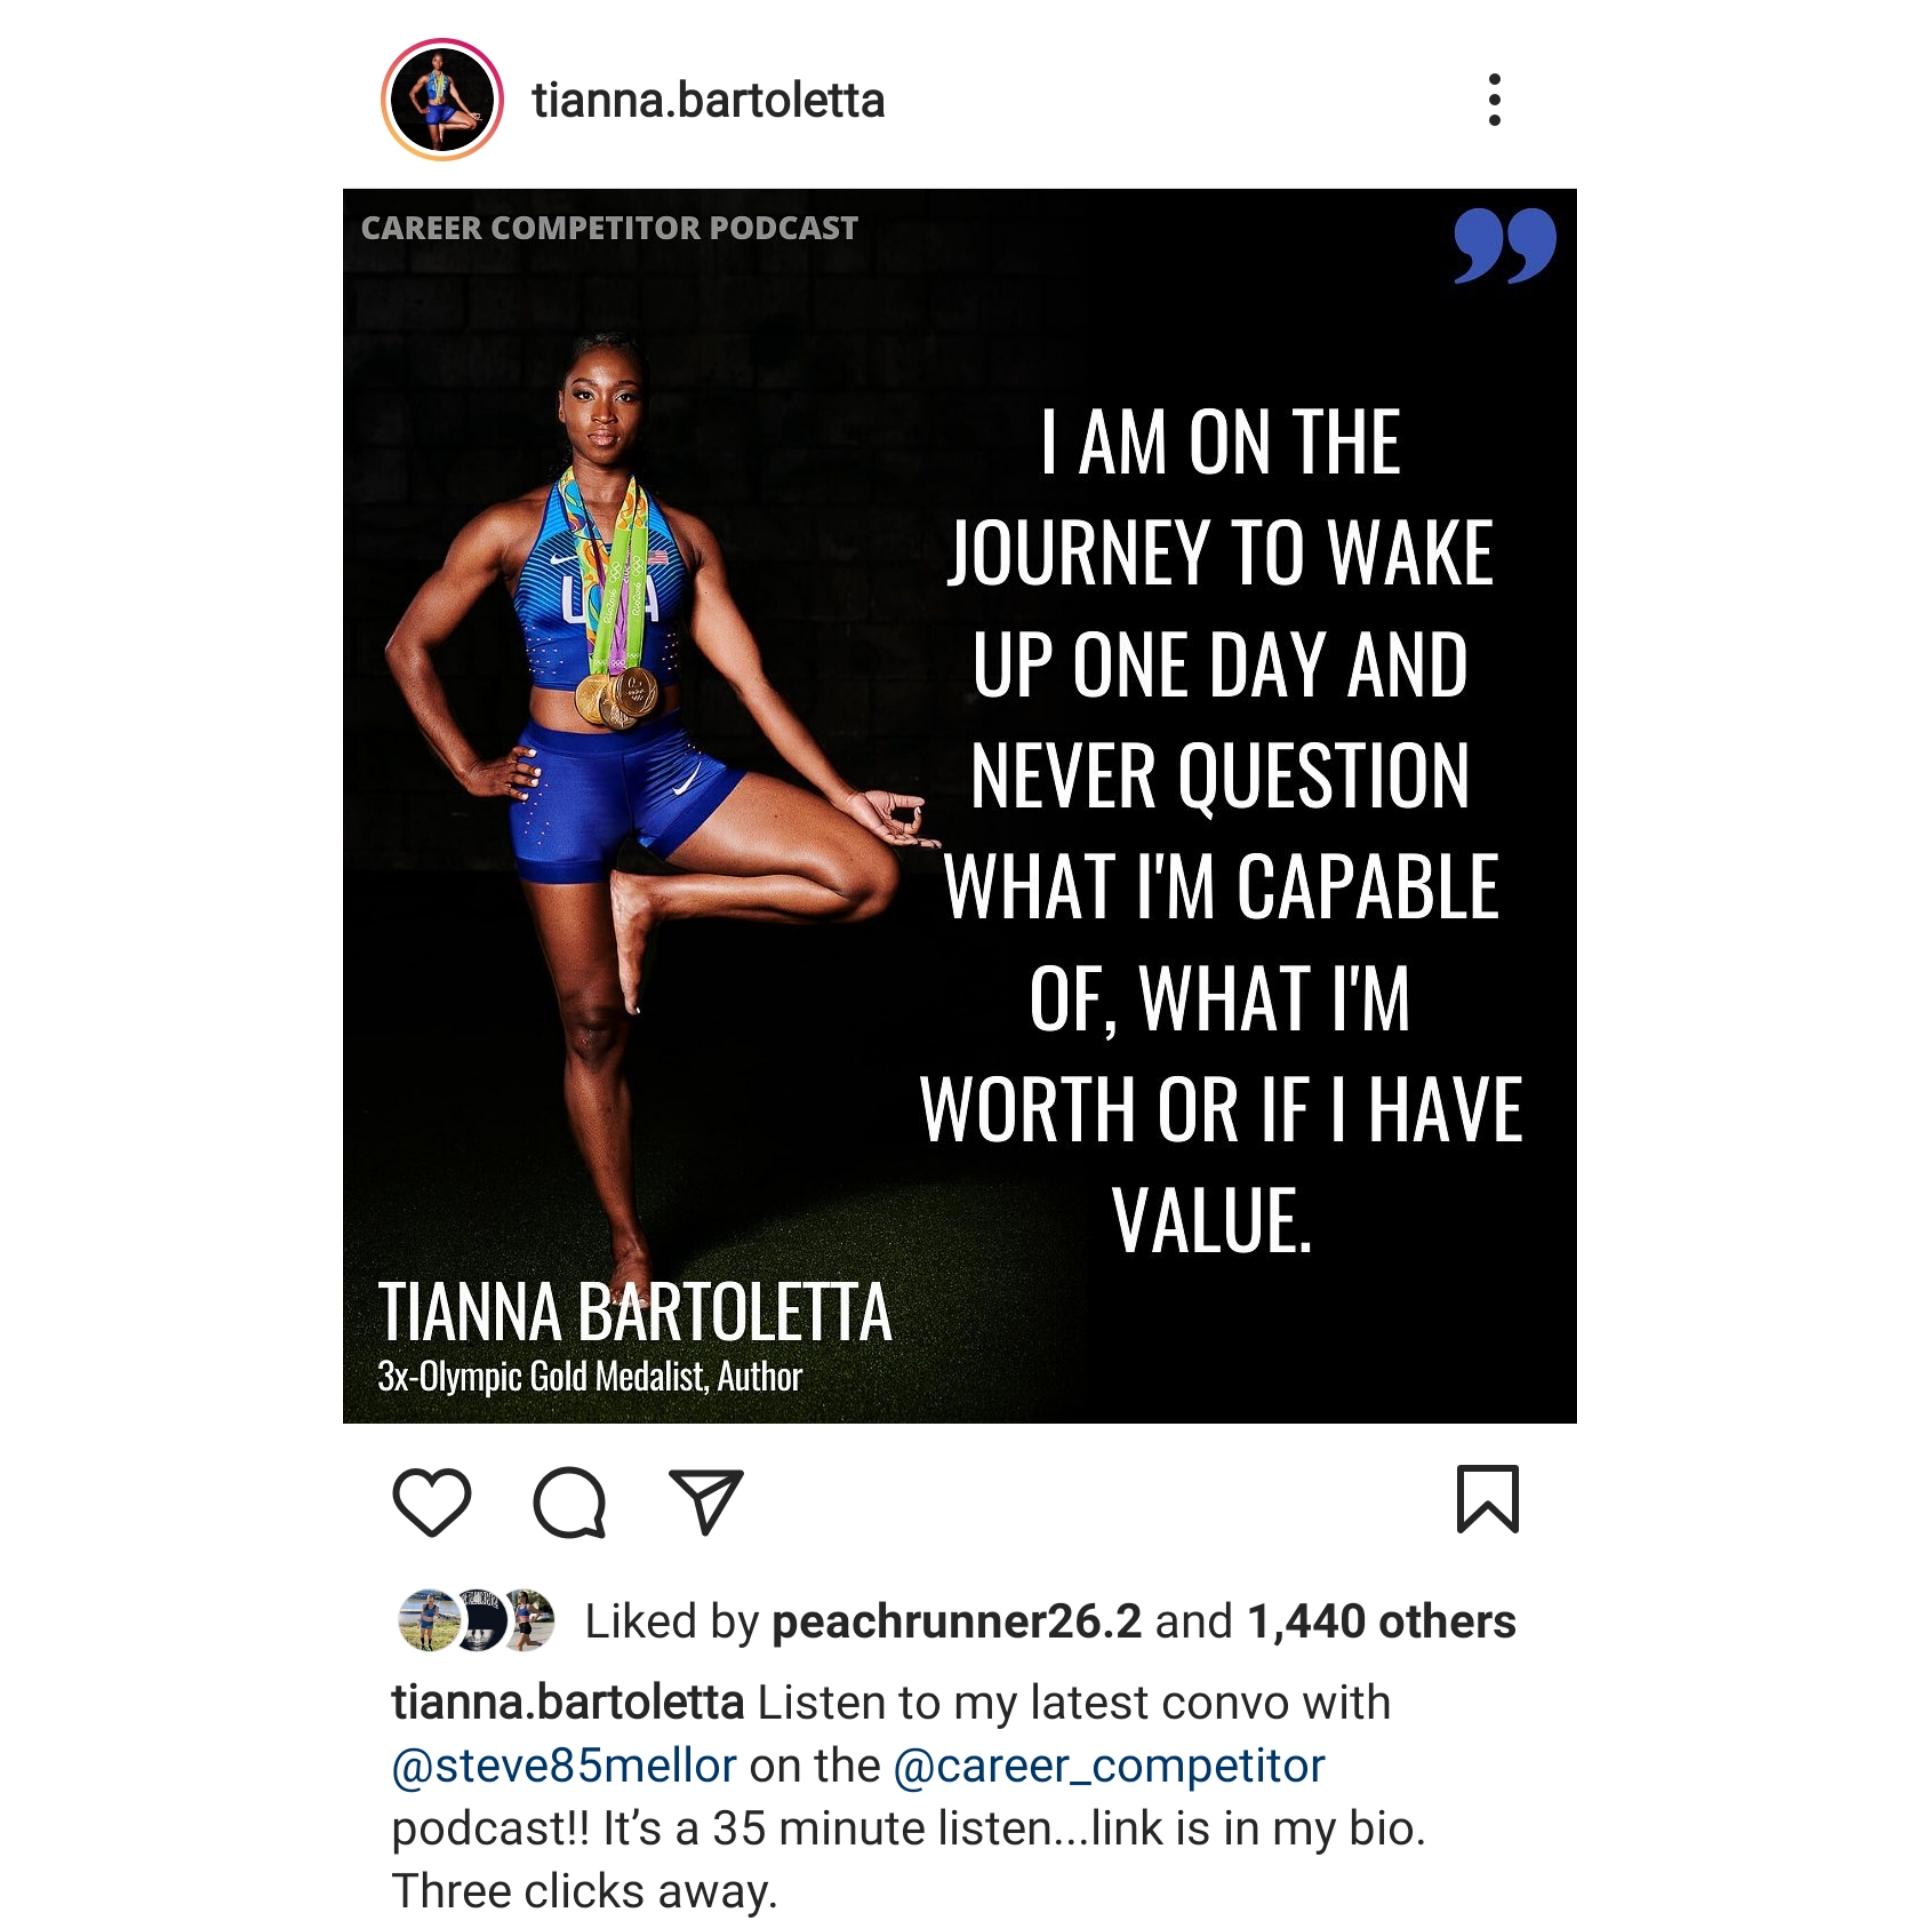Tap the athlete photo in the post

click(x=640, y=800)
